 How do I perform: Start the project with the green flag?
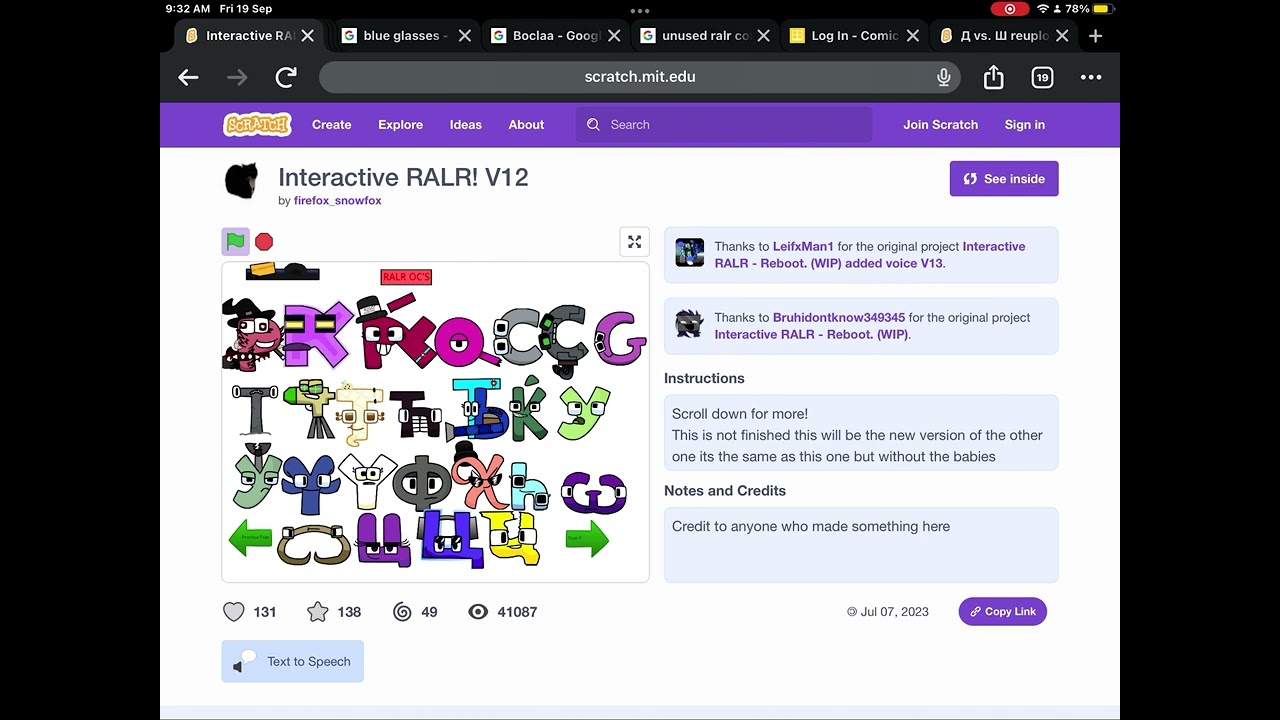coord(235,241)
